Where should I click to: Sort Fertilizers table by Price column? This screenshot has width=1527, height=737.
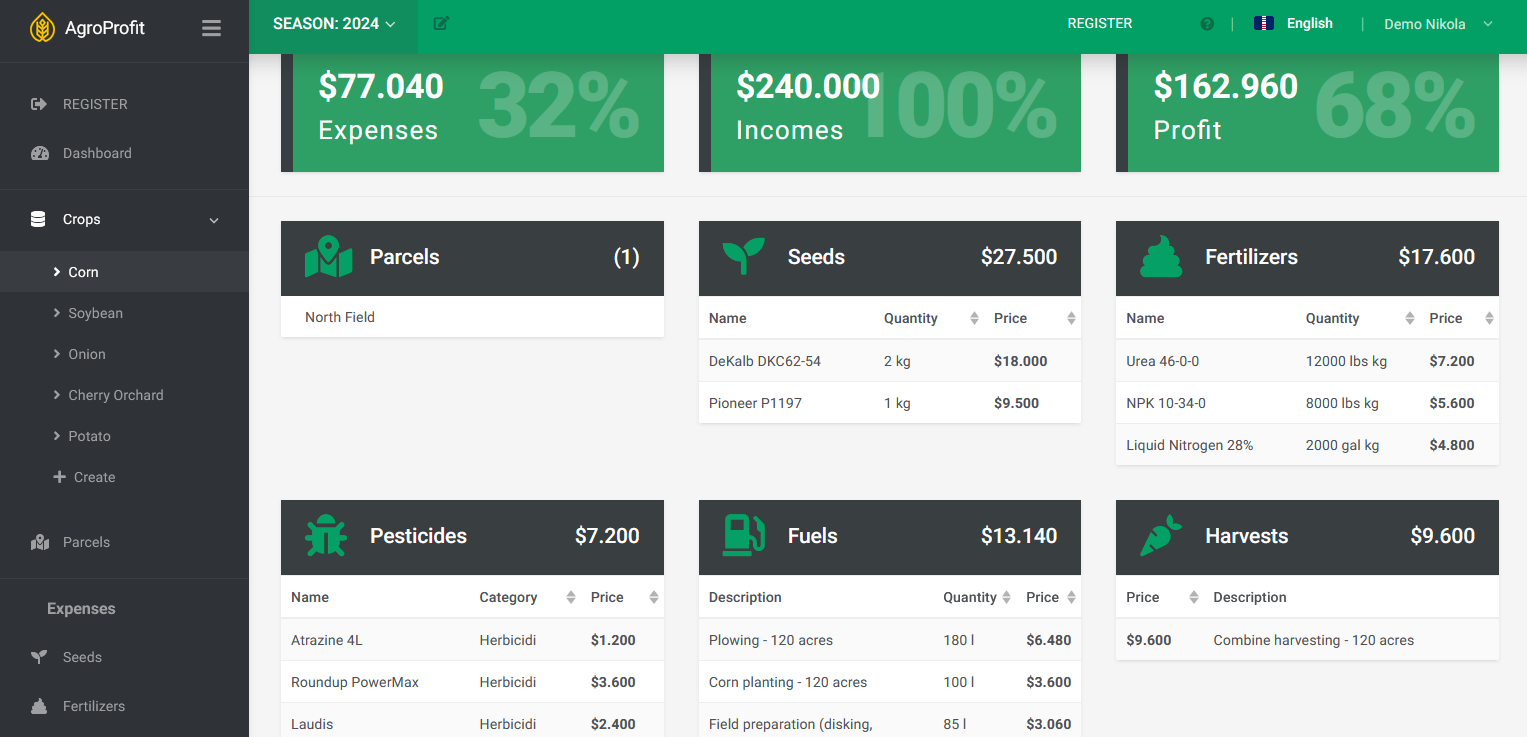pyautogui.click(x=1489, y=319)
